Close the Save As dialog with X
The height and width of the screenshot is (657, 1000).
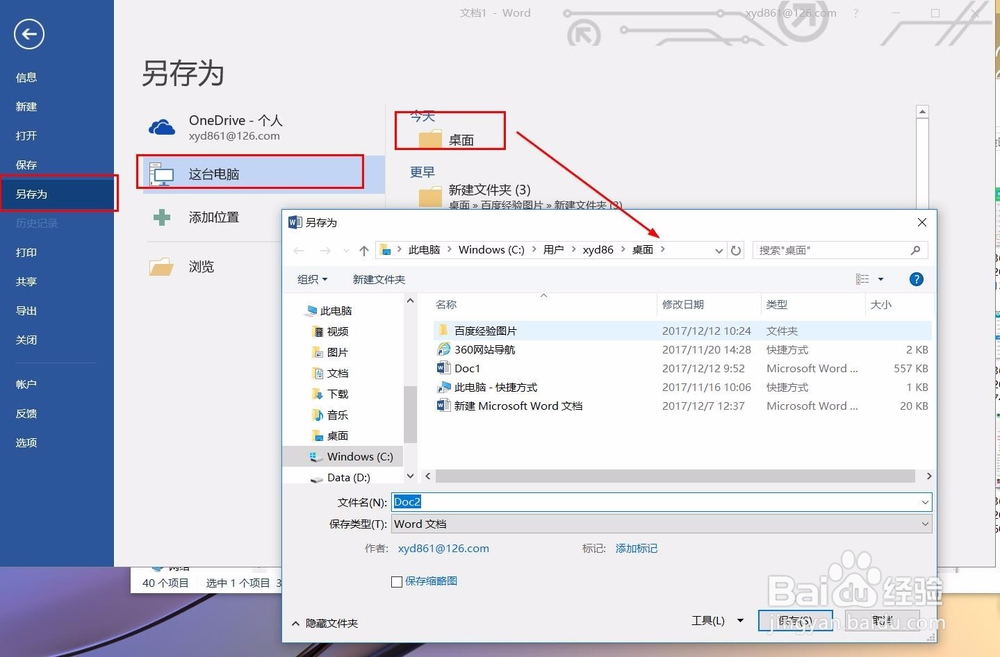click(922, 222)
